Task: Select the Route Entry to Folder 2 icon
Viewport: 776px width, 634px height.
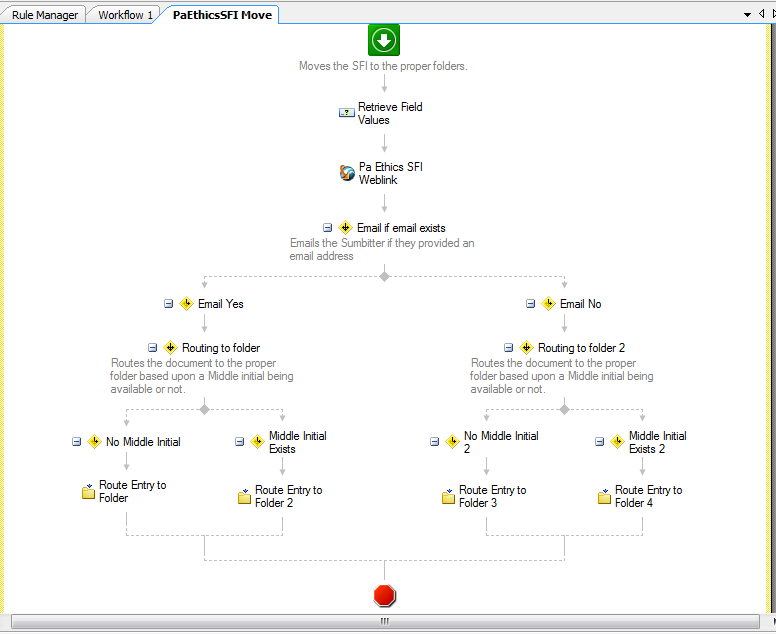Action: click(x=244, y=496)
